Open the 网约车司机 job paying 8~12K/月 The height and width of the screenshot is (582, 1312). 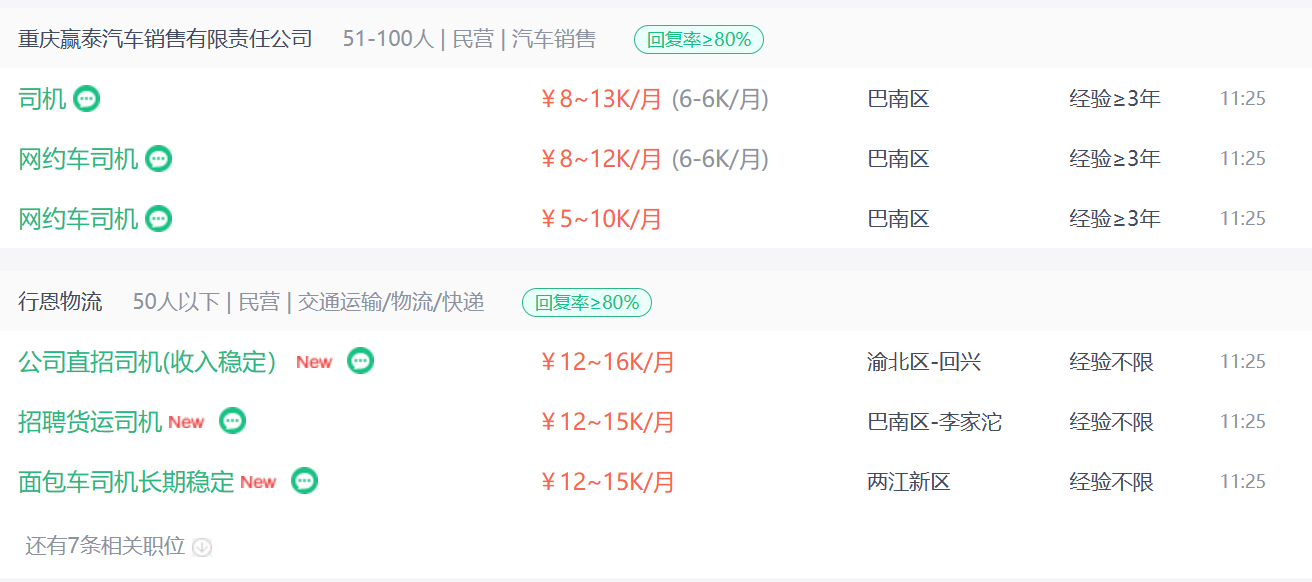tap(78, 159)
